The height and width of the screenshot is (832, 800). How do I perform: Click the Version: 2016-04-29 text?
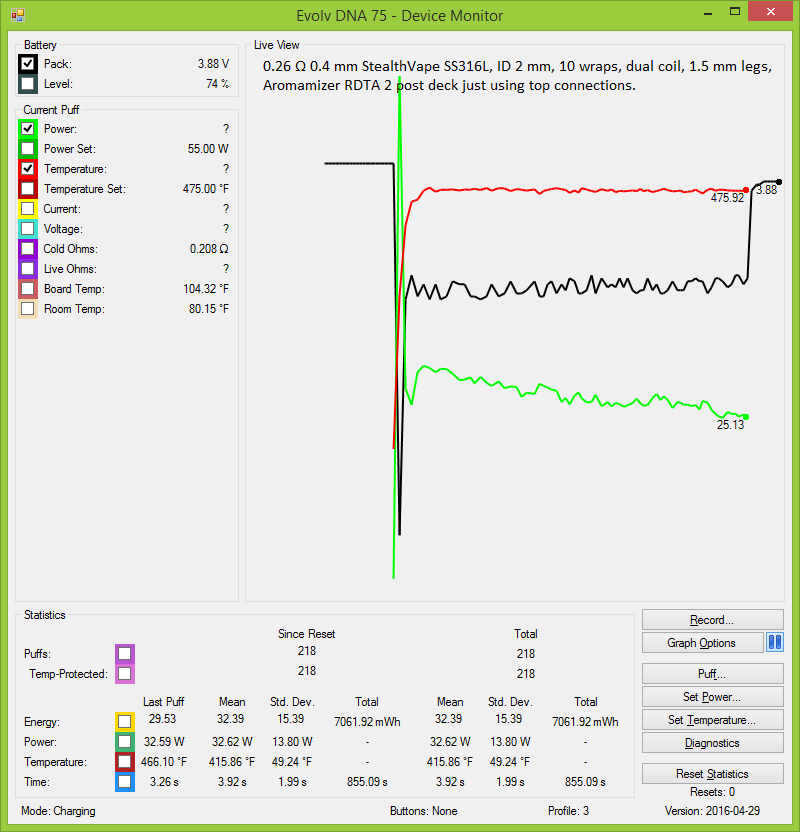712,811
